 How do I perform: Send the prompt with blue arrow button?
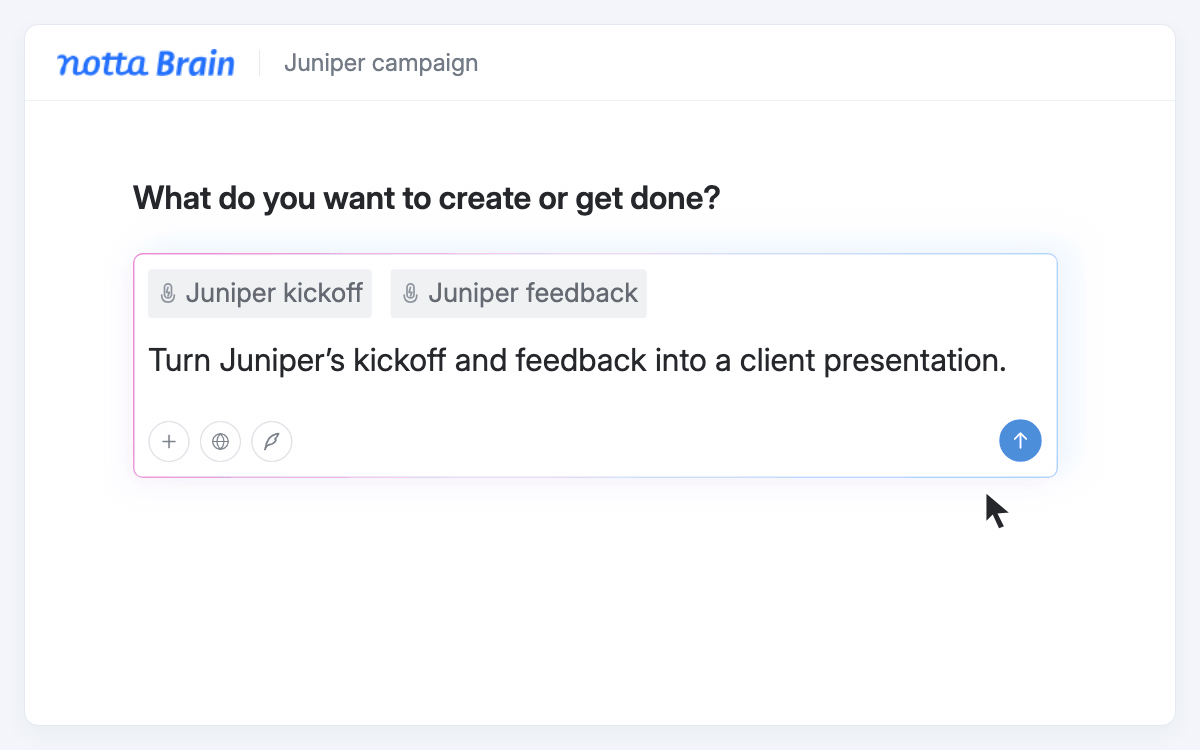pos(1020,440)
